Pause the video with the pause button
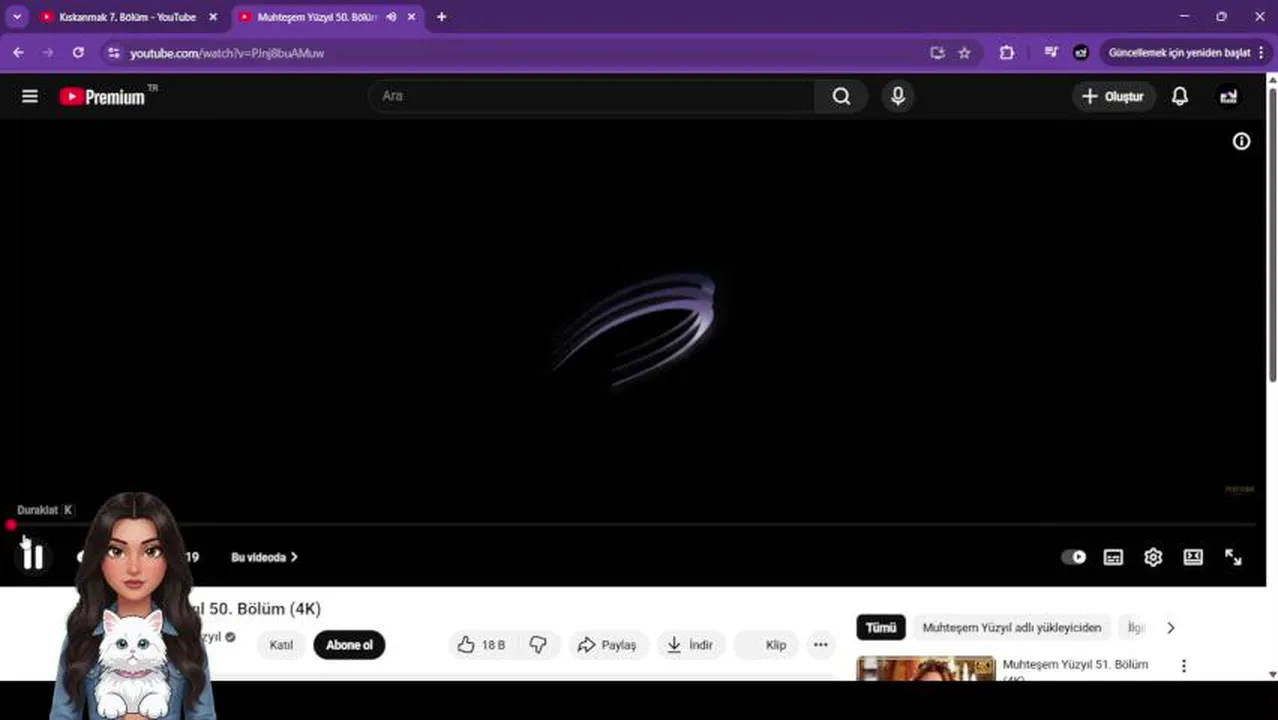Viewport: 1278px width, 720px height. [33, 557]
